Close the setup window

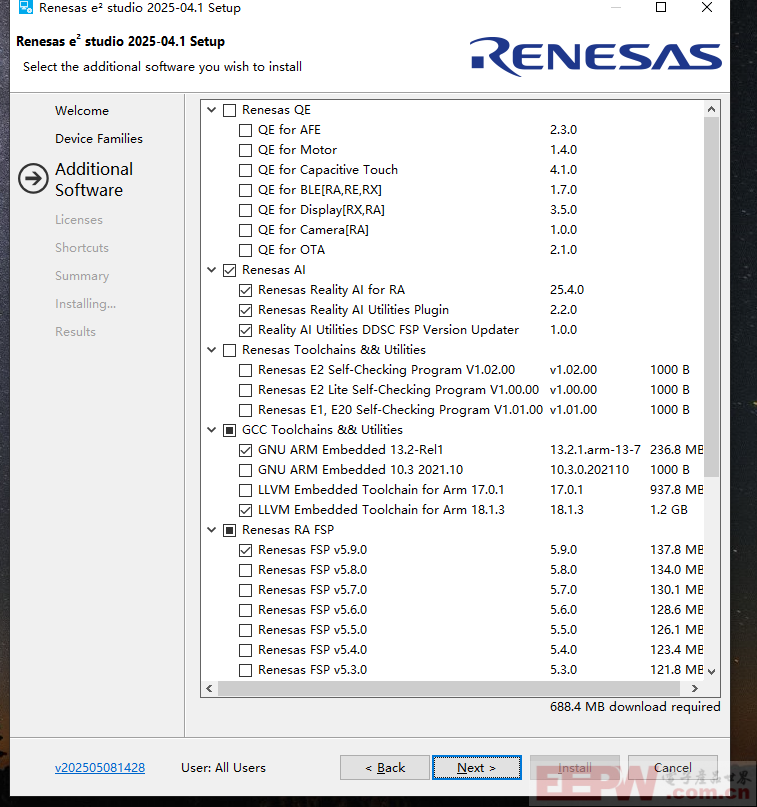click(707, 7)
